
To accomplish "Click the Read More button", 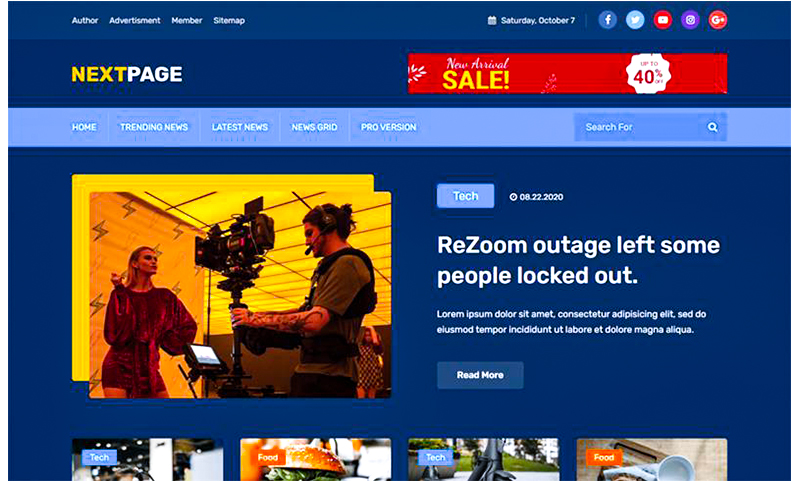I will (480, 375).
